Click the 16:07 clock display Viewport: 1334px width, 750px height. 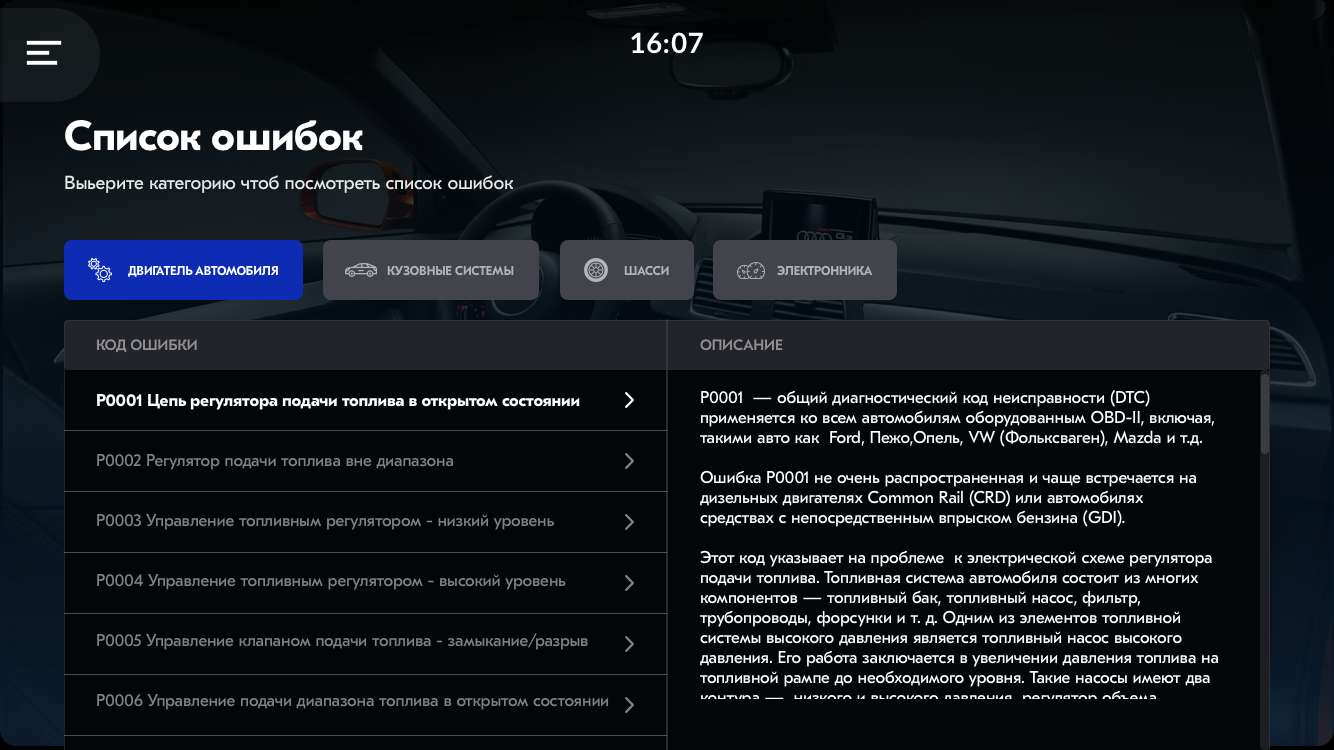tap(667, 43)
